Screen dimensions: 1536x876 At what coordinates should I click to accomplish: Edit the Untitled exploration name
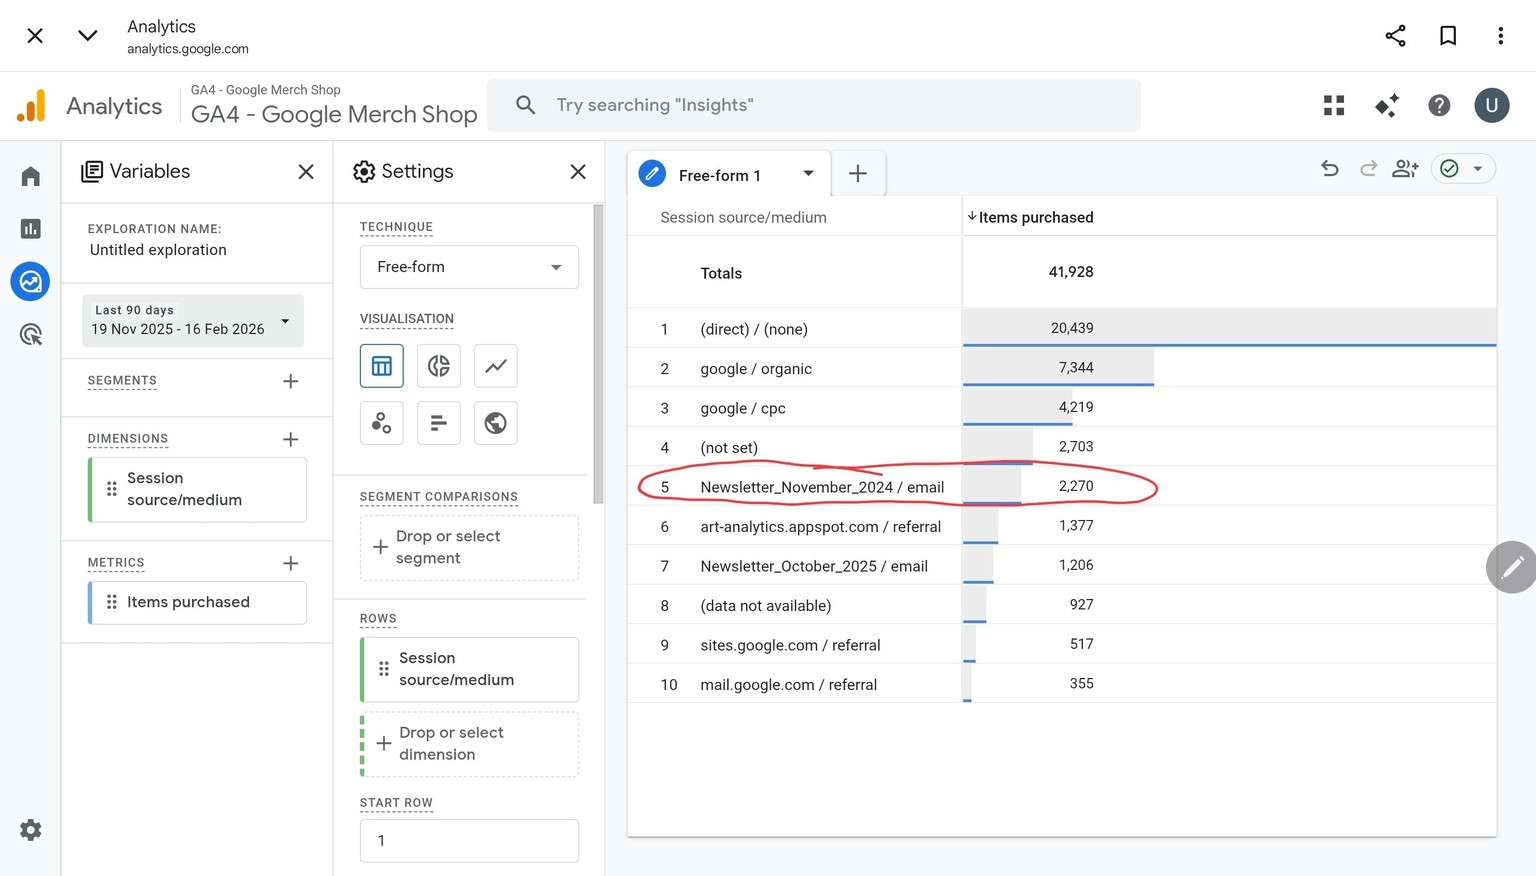tap(158, 250)
